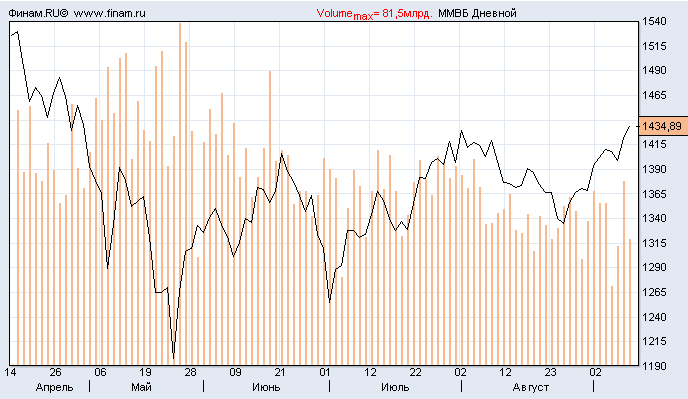The height and width of the screenshot is (399, 688).
Task: Select the Август month label
Action: point(530,388)
